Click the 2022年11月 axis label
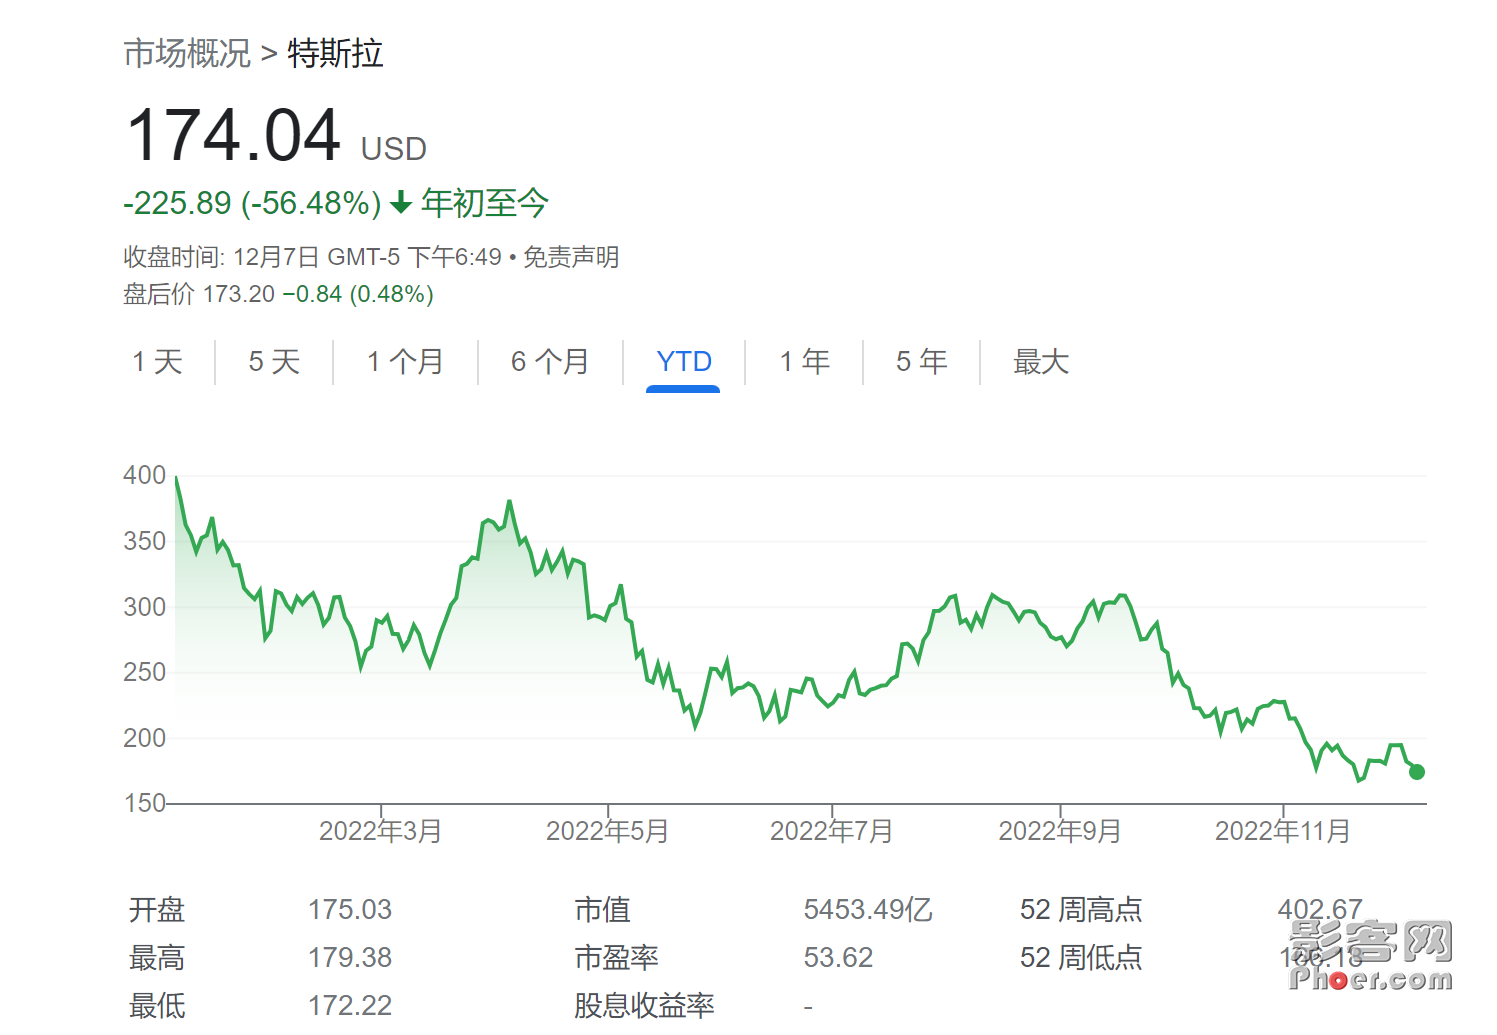 [x=1283, y=831]
